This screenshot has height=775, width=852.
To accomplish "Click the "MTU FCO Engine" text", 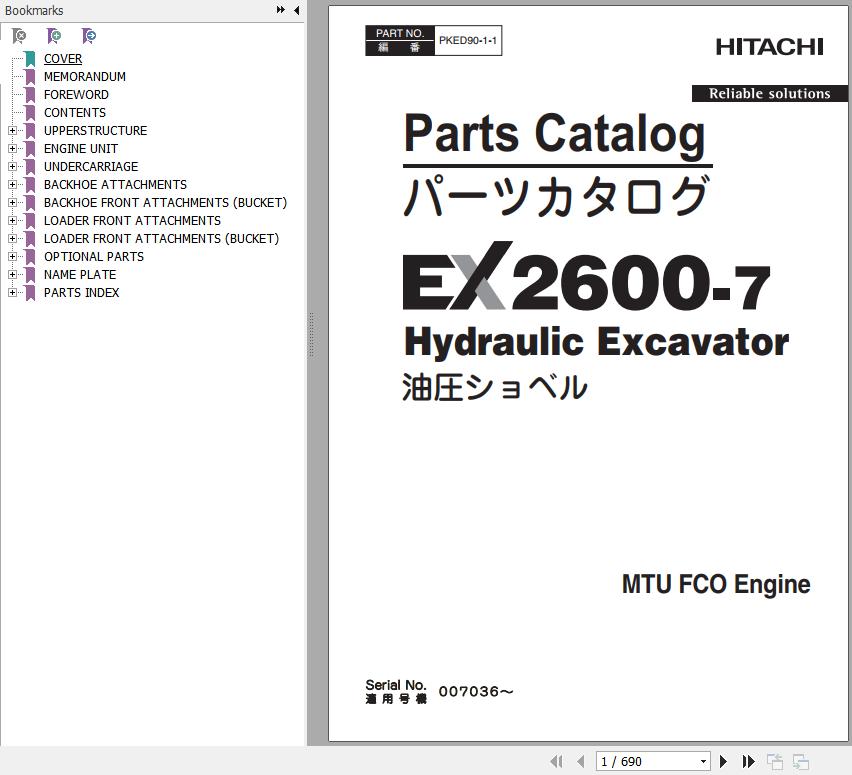I will pos(716,585).
